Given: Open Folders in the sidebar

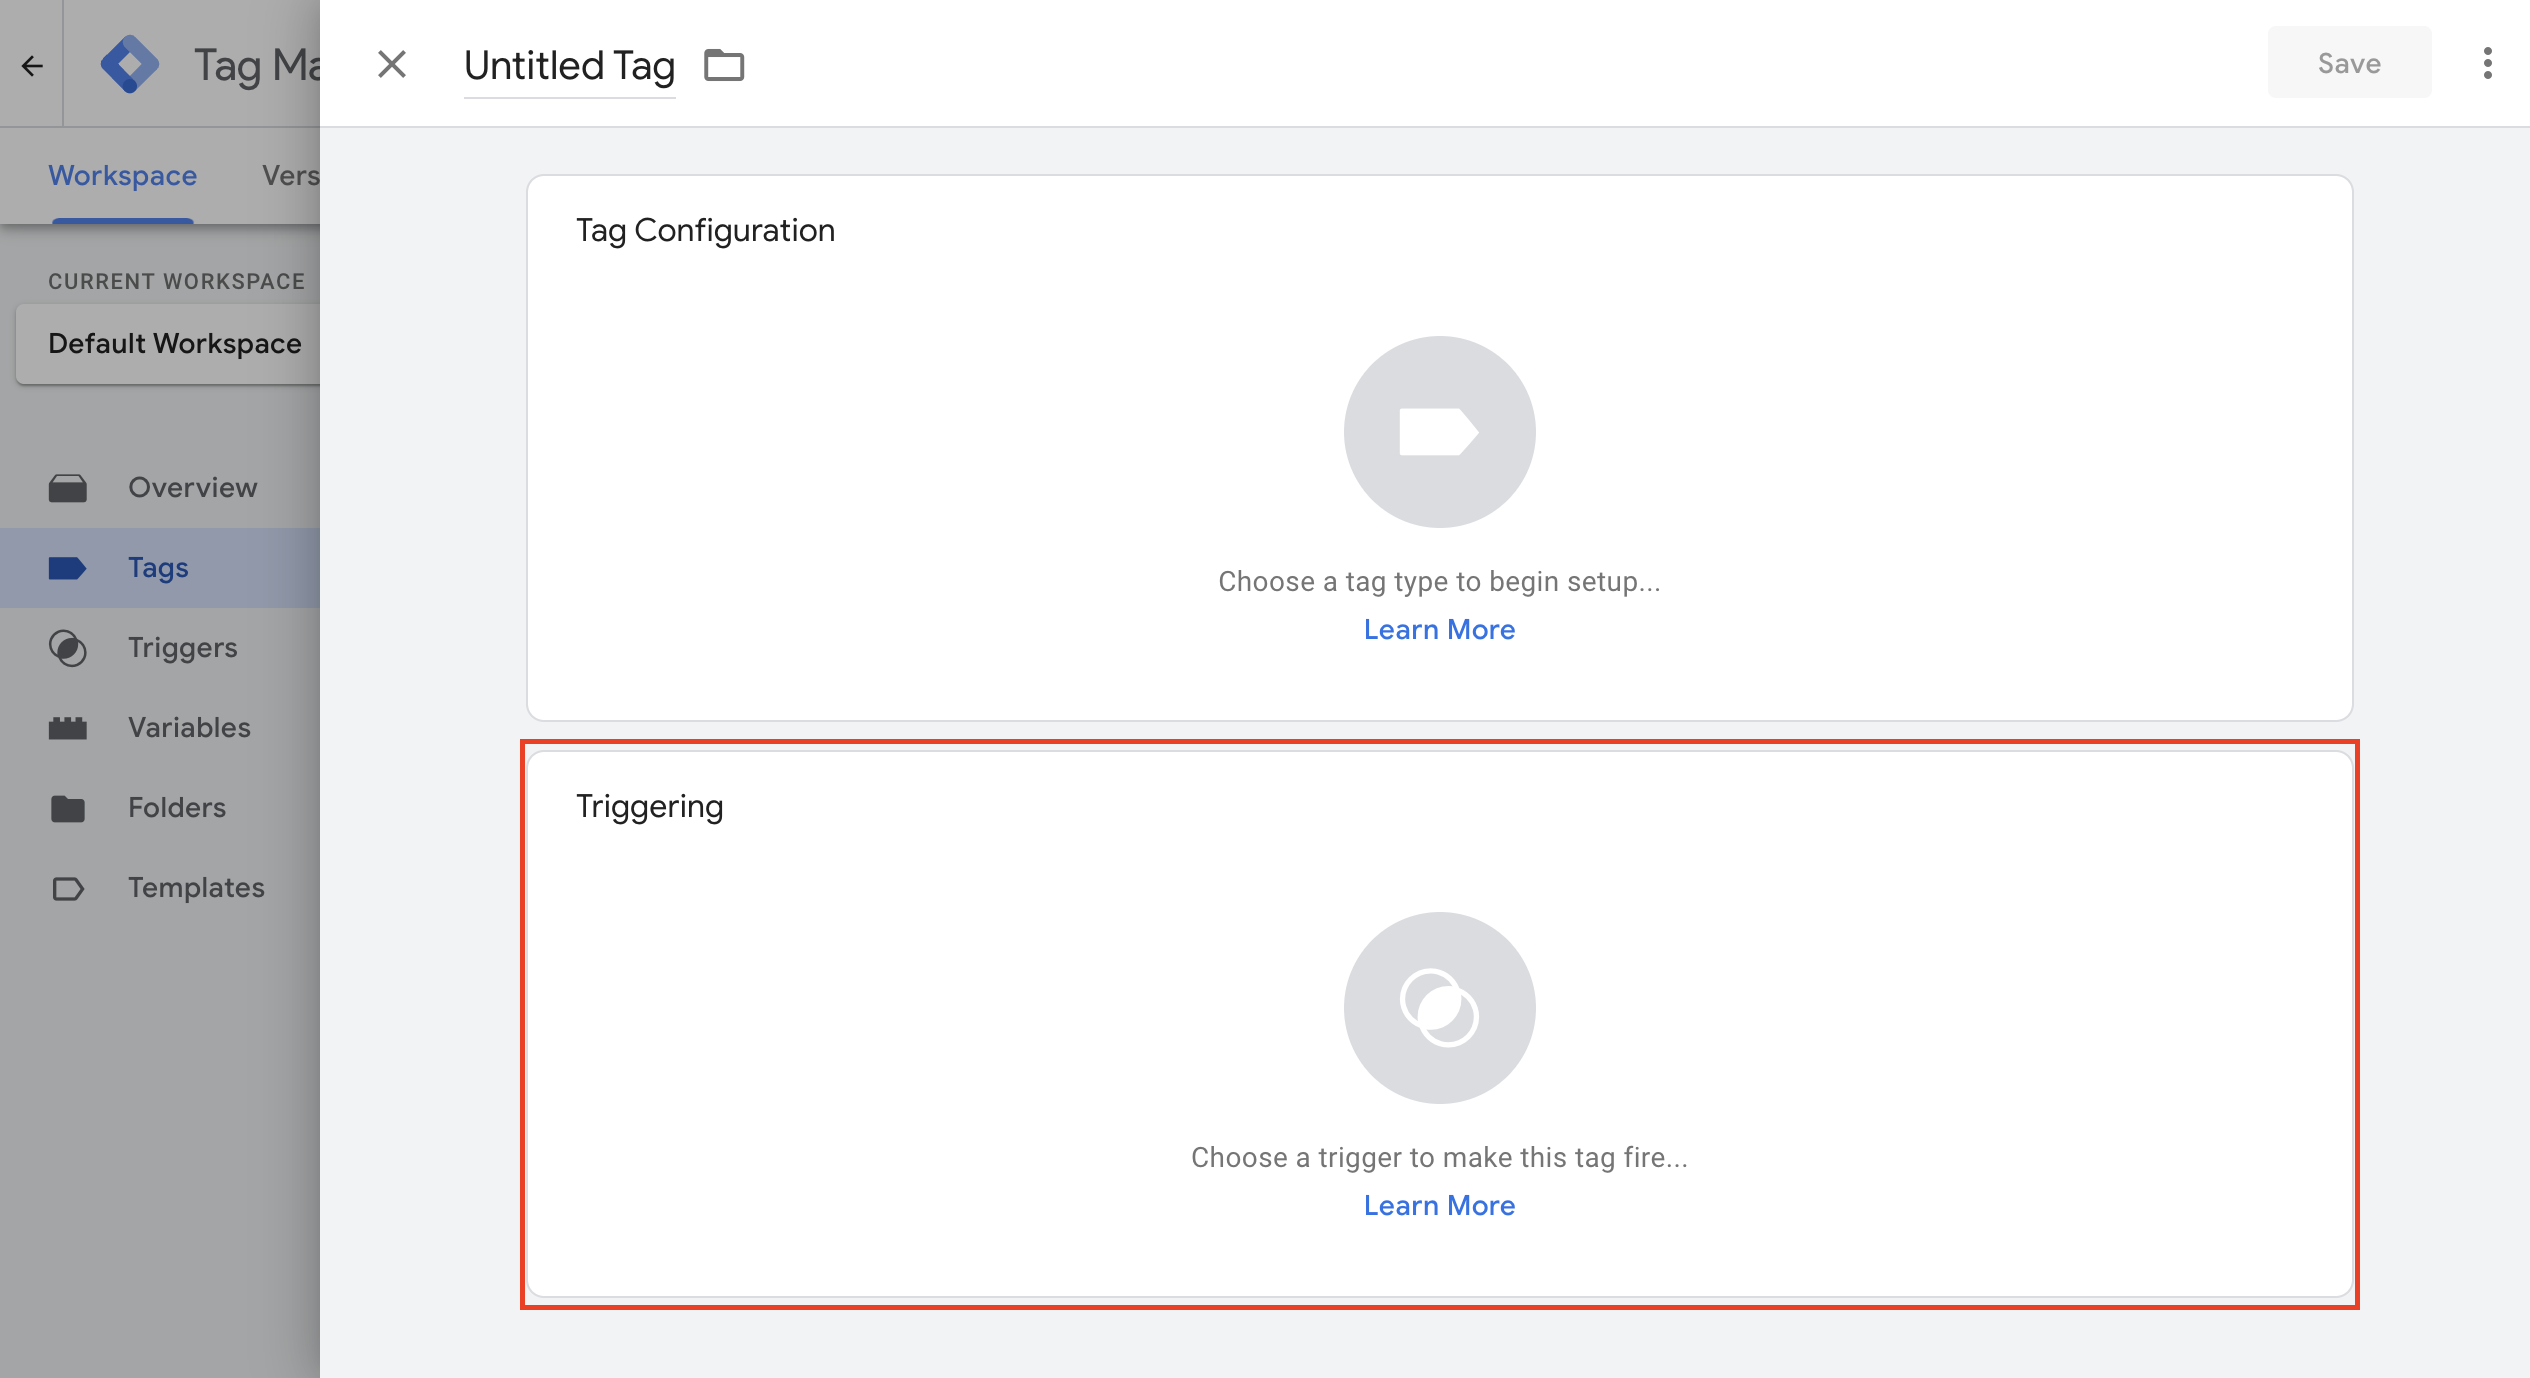Looking at the screenshot, I should (x=160, y=808).
